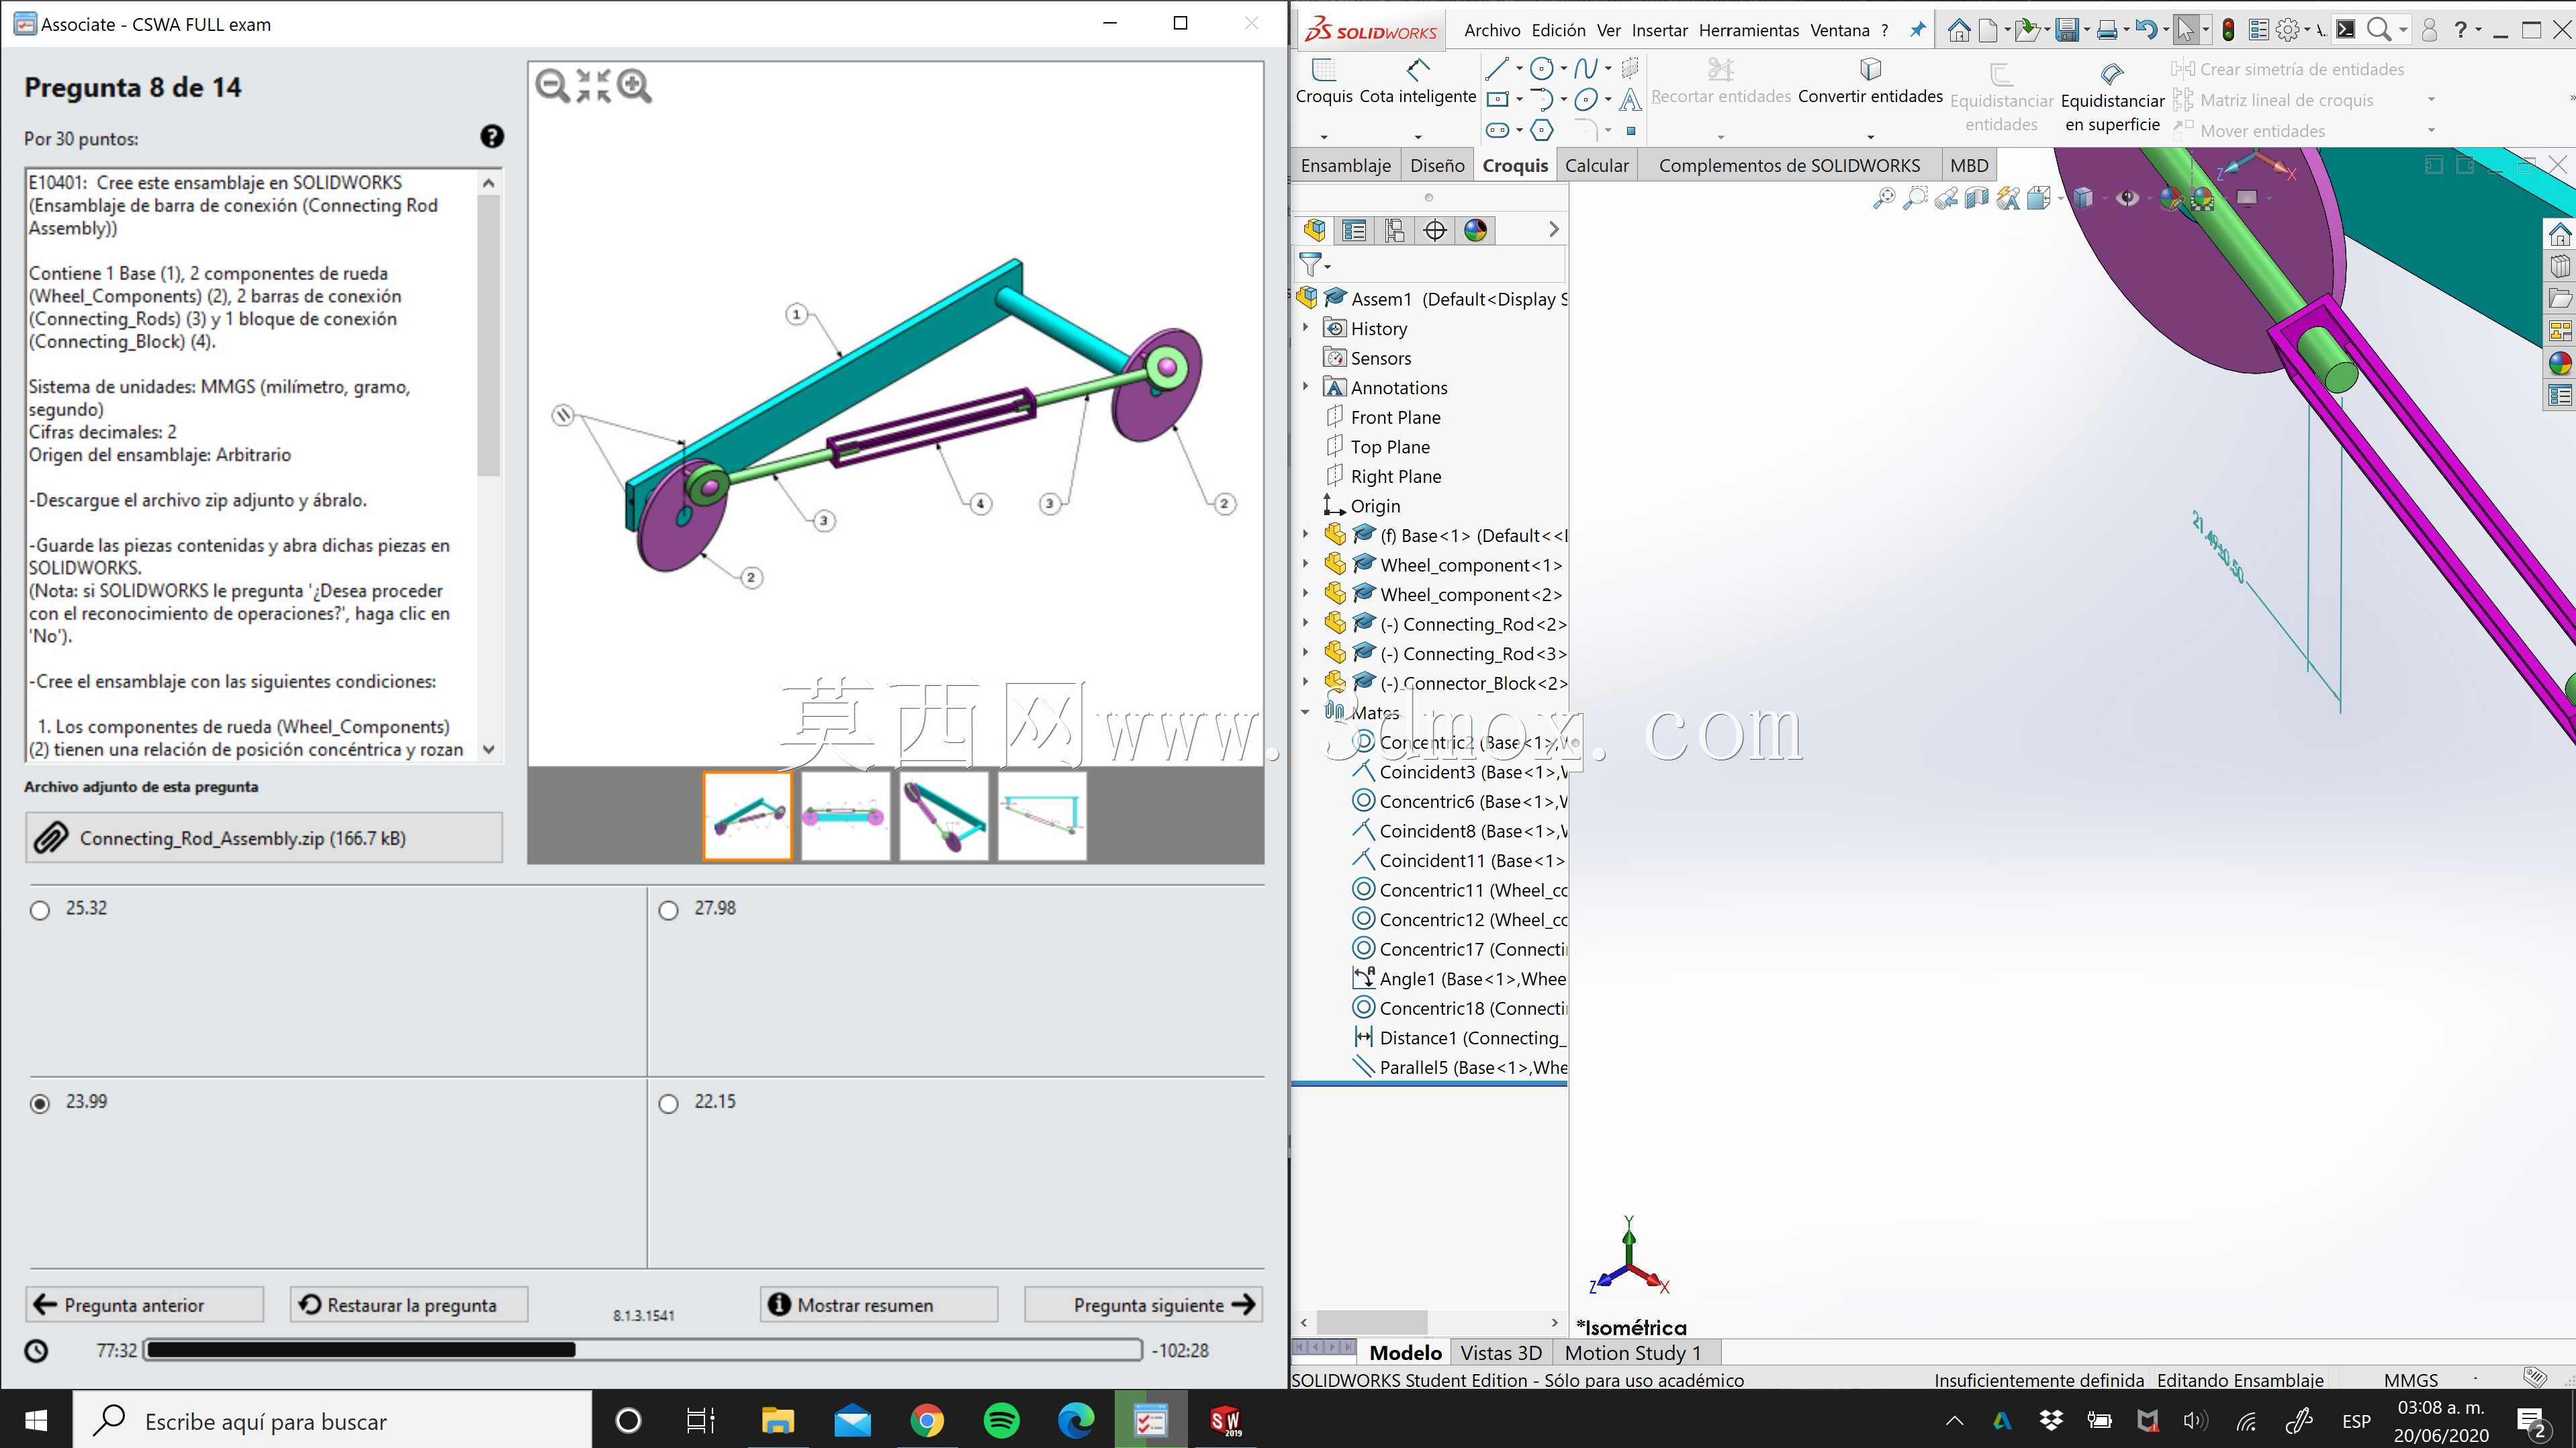Fit the exam image to window
This screenshot has width=2576, height=1448.
(x=593, y=86)
